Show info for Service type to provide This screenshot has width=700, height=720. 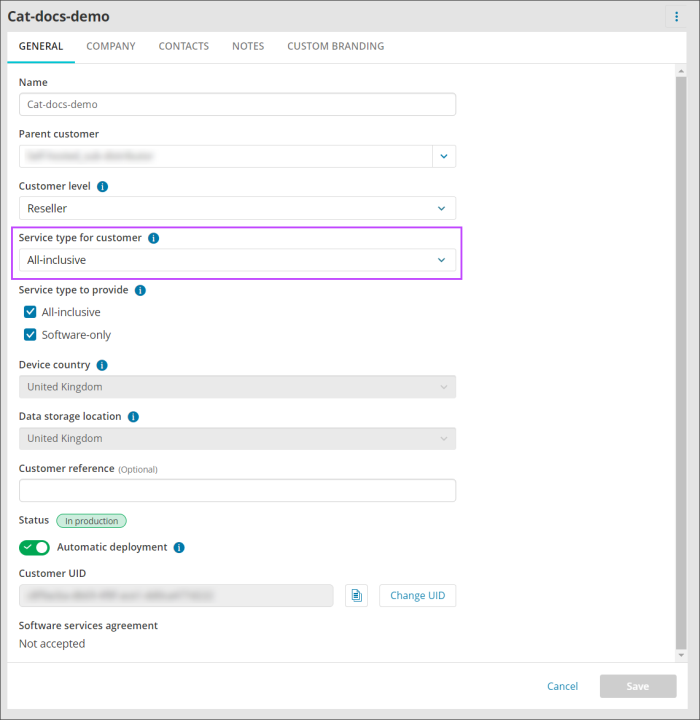pyautogui.click(x=140, y=290)
